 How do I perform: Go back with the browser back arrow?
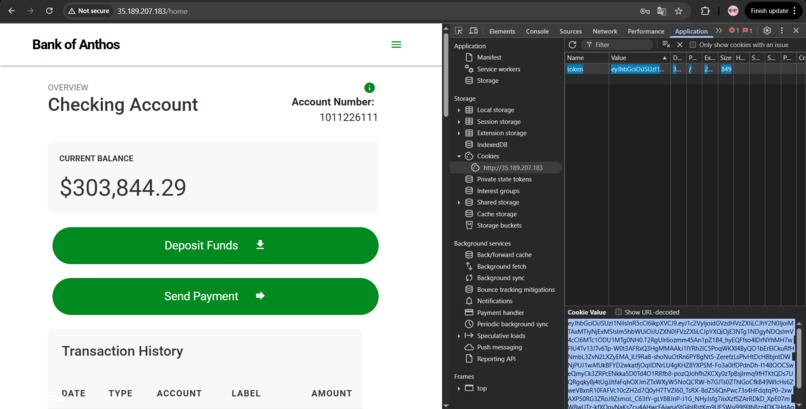coord(11,11)
